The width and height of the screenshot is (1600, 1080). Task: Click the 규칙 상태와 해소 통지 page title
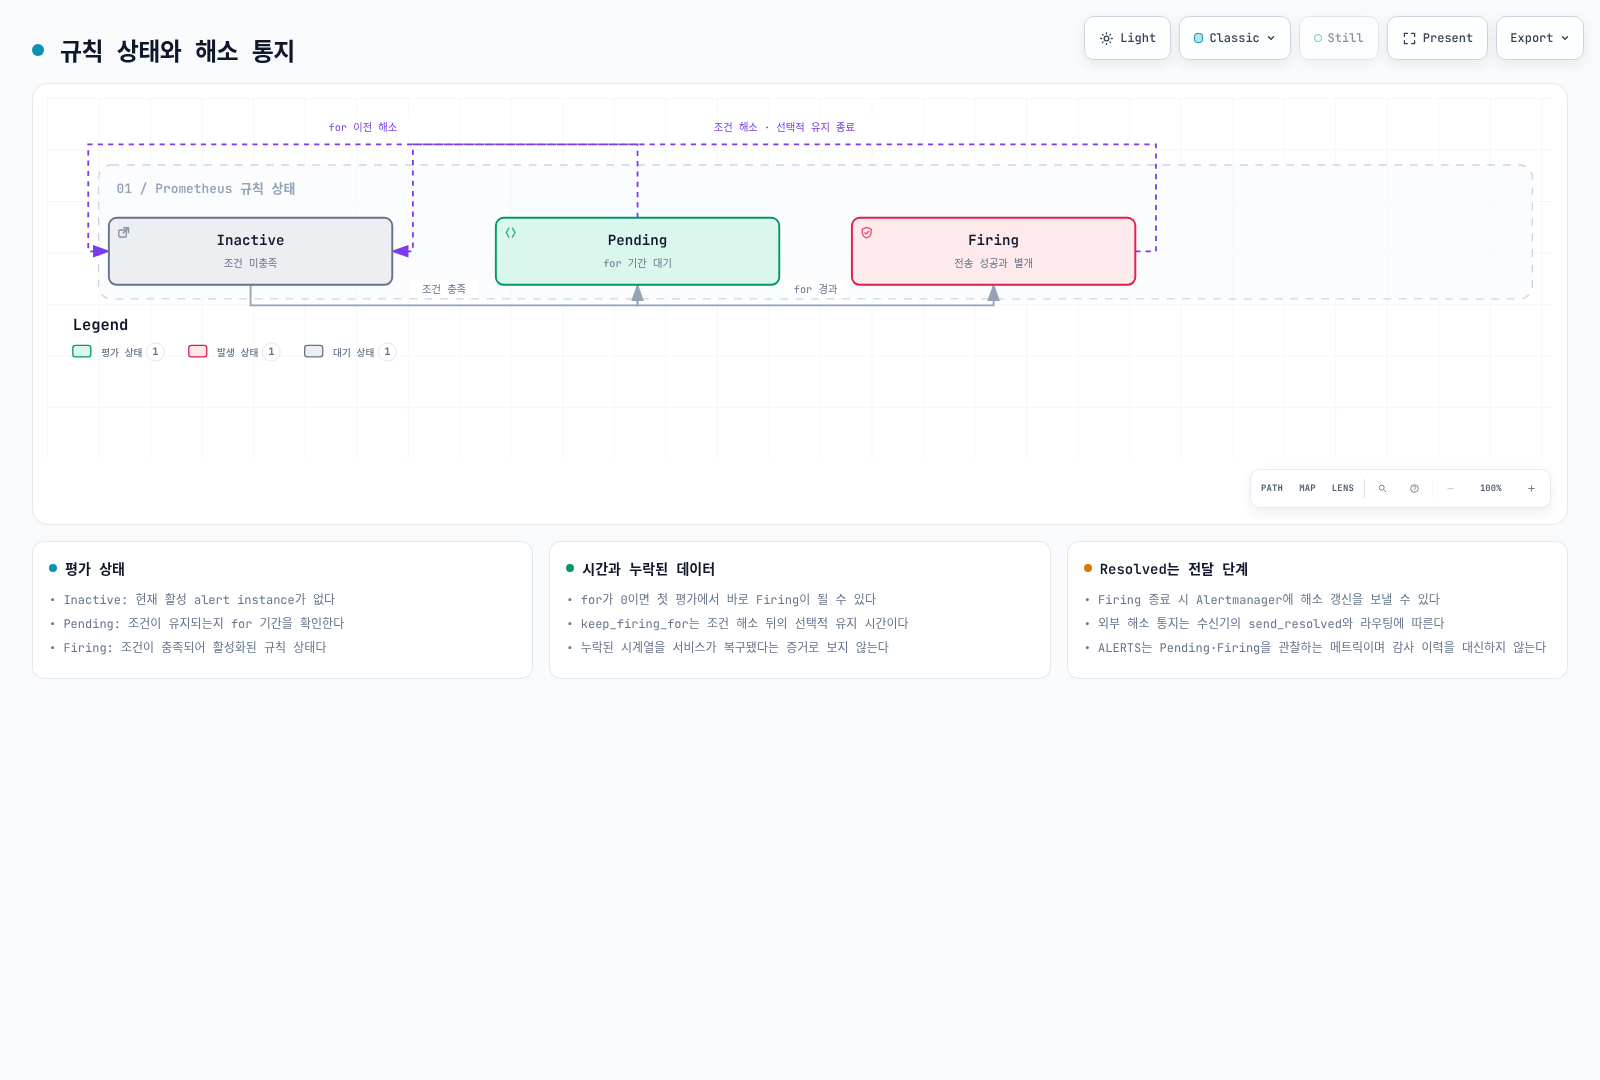(177, 51)
